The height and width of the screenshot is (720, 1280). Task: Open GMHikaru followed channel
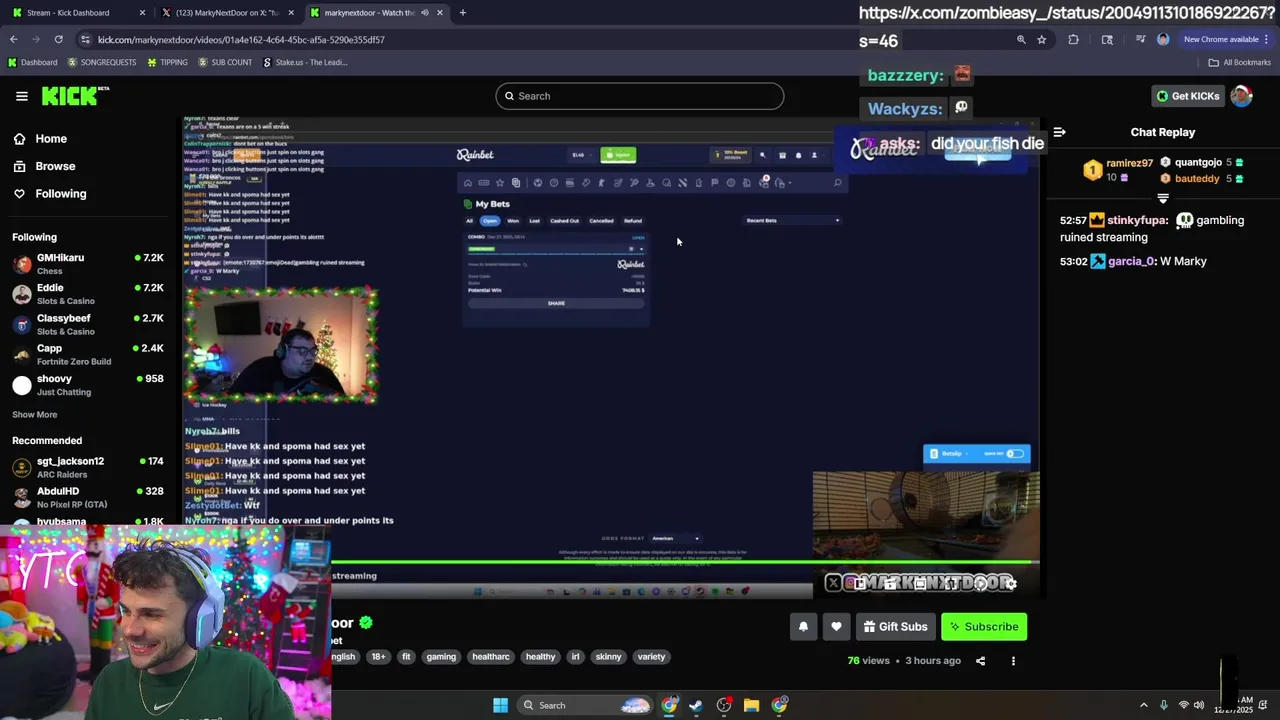coord(88,264)
